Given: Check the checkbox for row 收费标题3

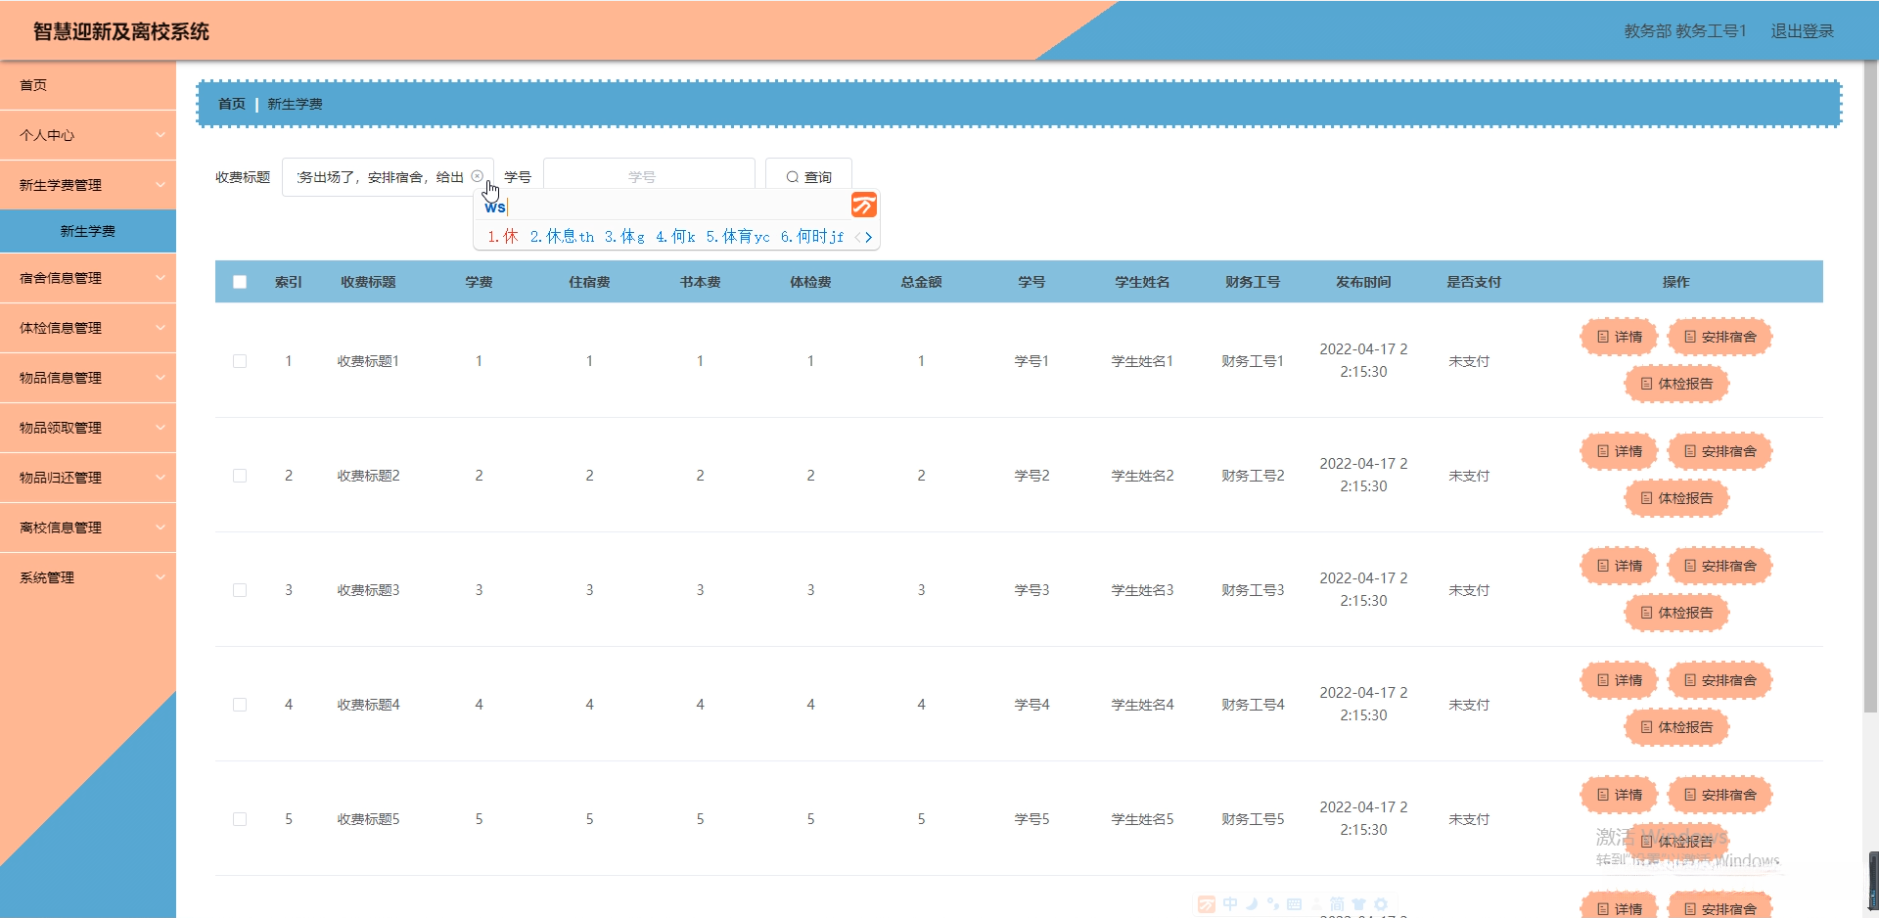Looking at the screenshot, I should [x=240, y=590].
